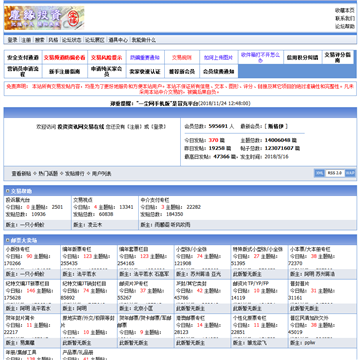Collapse the 邮票大卖场 section icon
The height and width of the screenshot is (360, 360).
coord(8,240)
